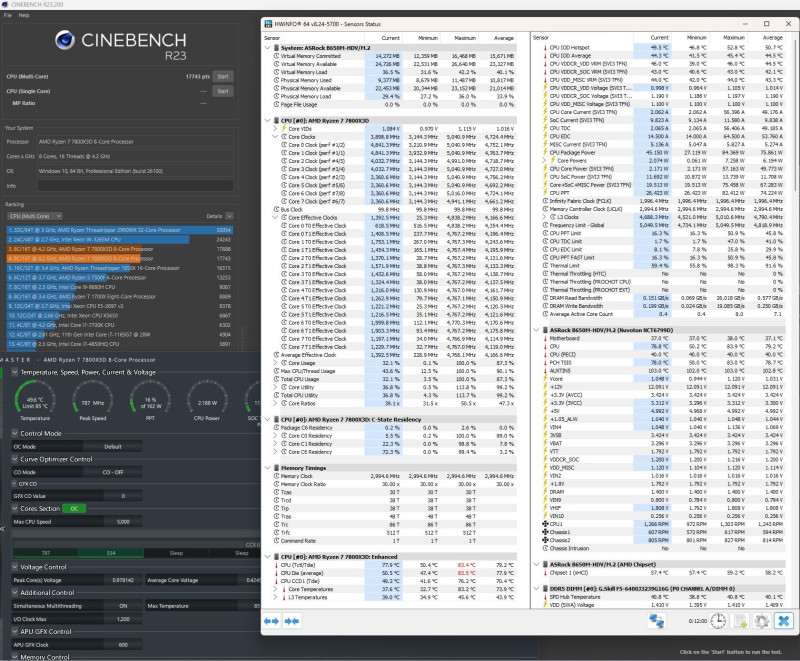Collapse the Memory Timings group
The height and width of the screenshot is (661, 800).
click(x=267, y=468)
